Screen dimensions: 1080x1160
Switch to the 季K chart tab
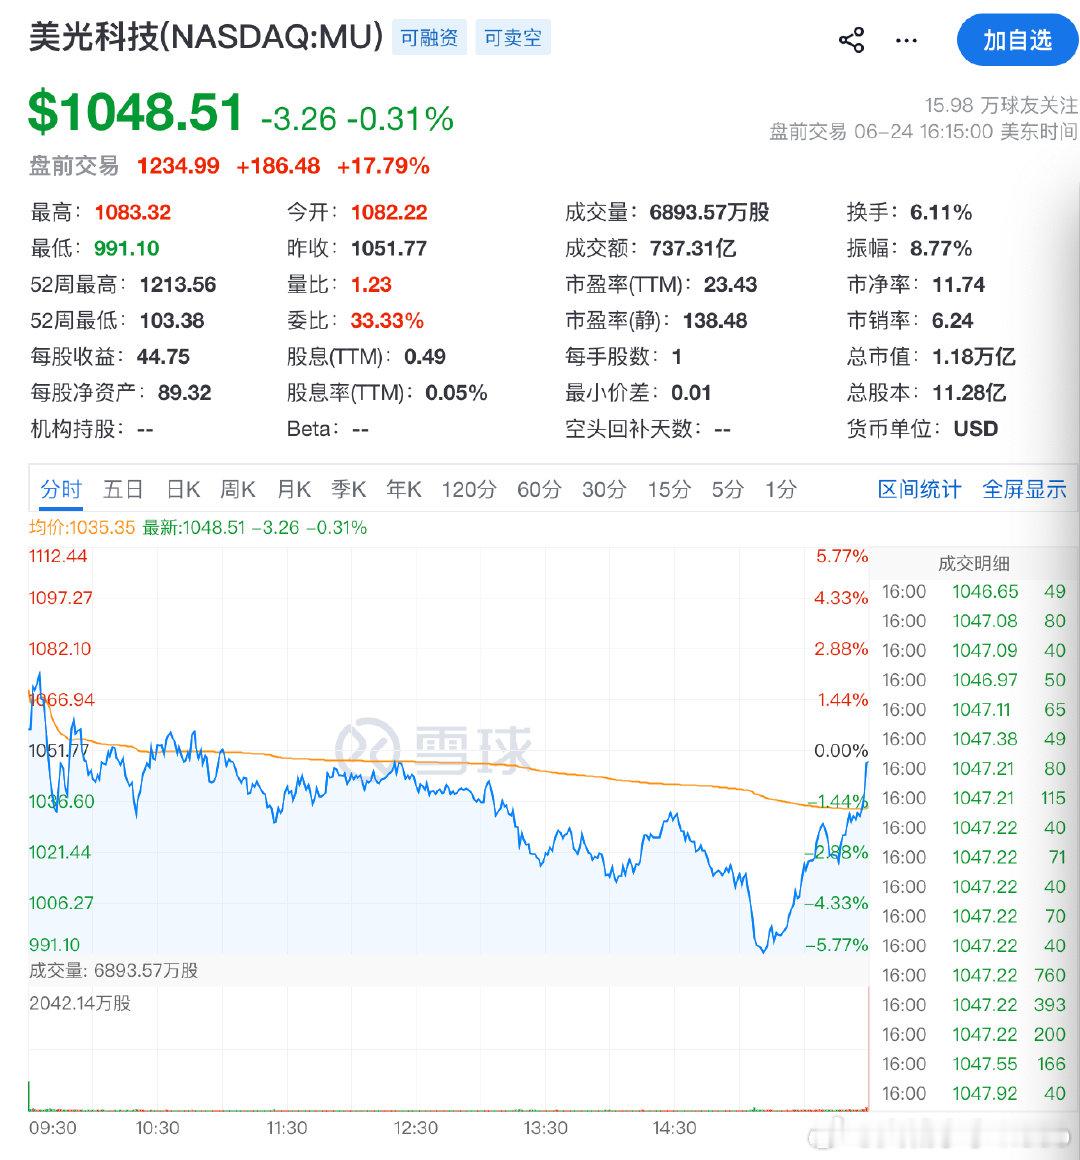[x=348, y=489]
